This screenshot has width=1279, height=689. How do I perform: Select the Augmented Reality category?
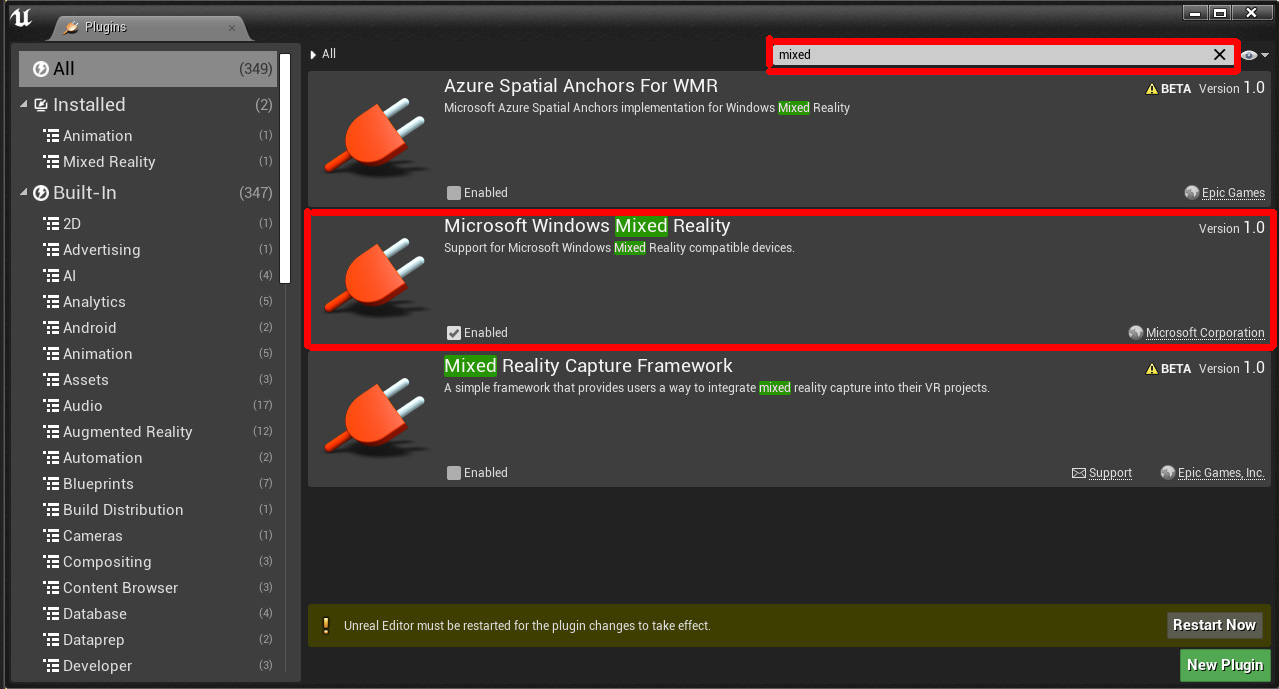pos(148,432)
